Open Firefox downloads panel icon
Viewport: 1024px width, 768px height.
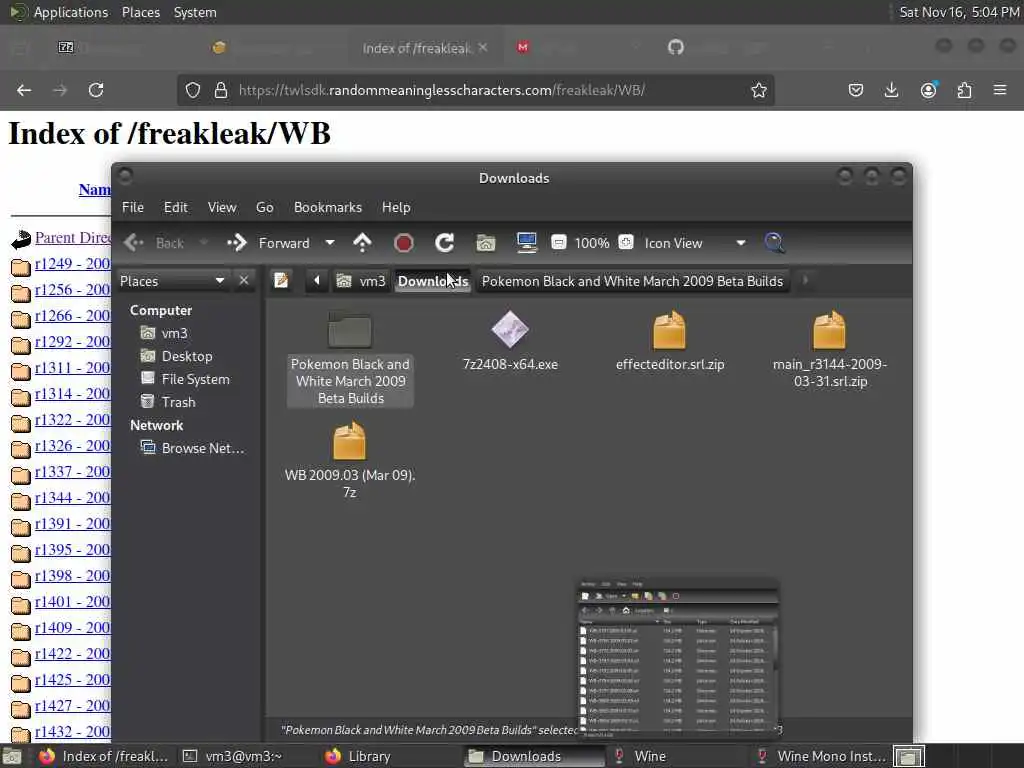(891, 90)
